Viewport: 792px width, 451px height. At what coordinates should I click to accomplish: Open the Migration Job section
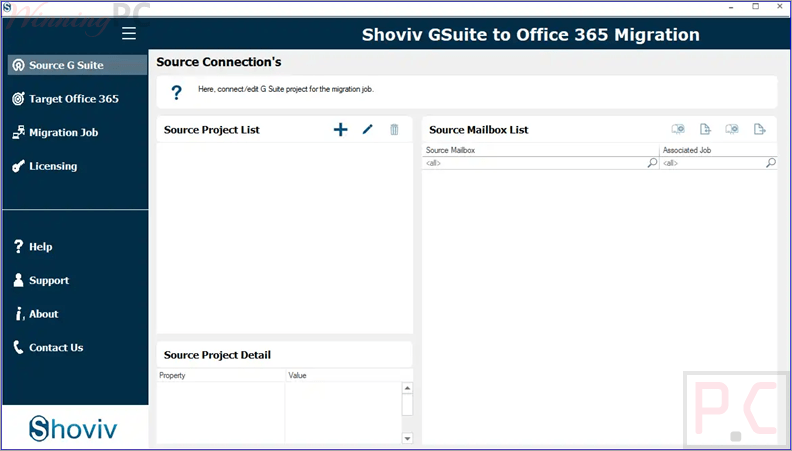click(55, 133)
